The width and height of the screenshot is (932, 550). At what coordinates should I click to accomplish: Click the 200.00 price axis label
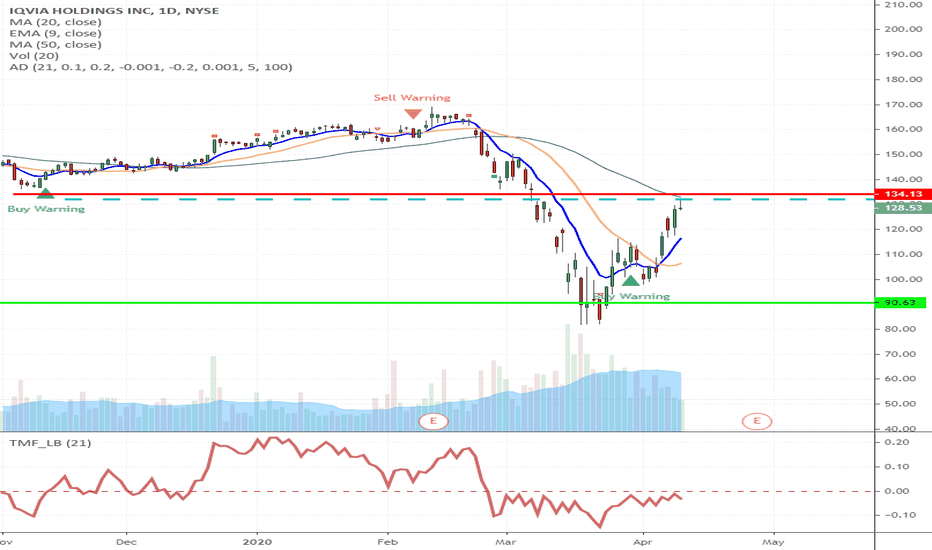(903, 29)
